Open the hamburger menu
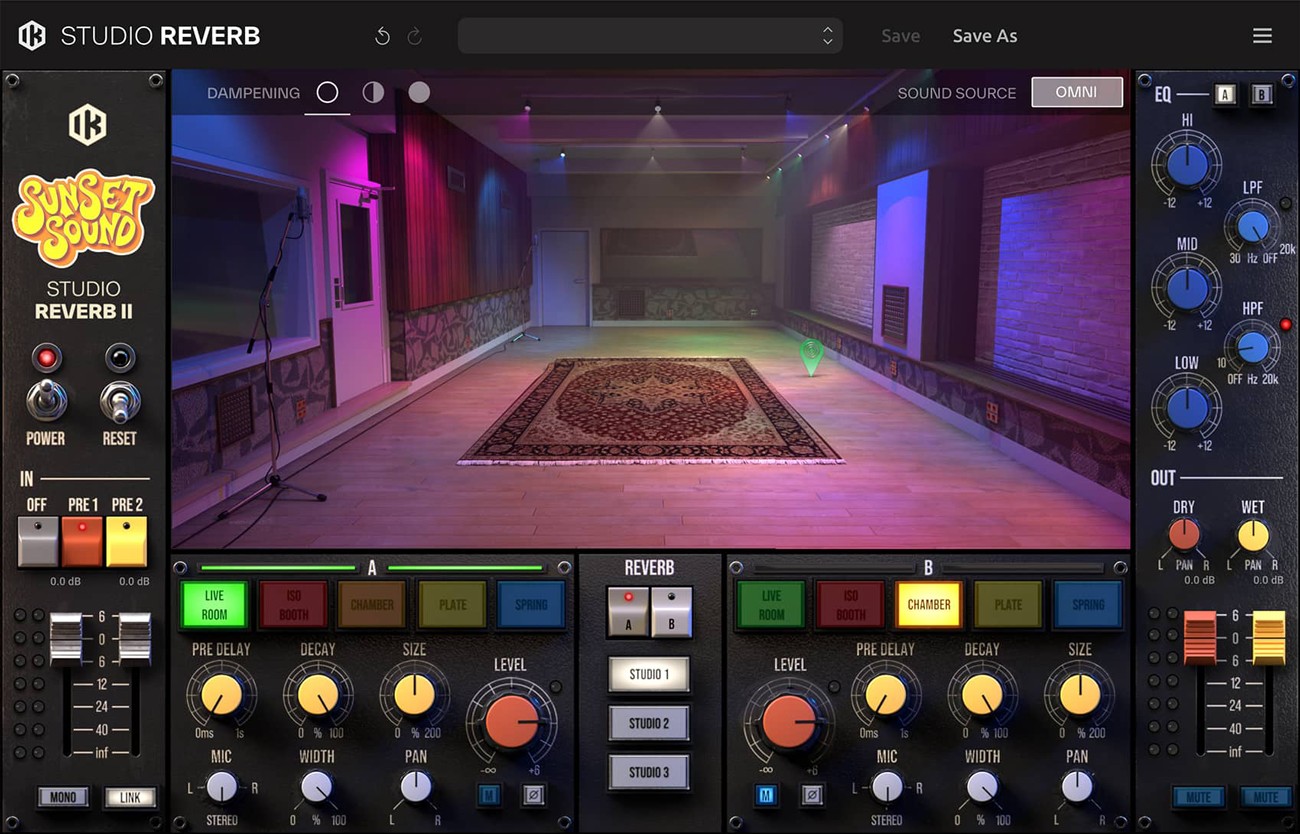Screen dimensions: 1300x834 pos(1262,35)
